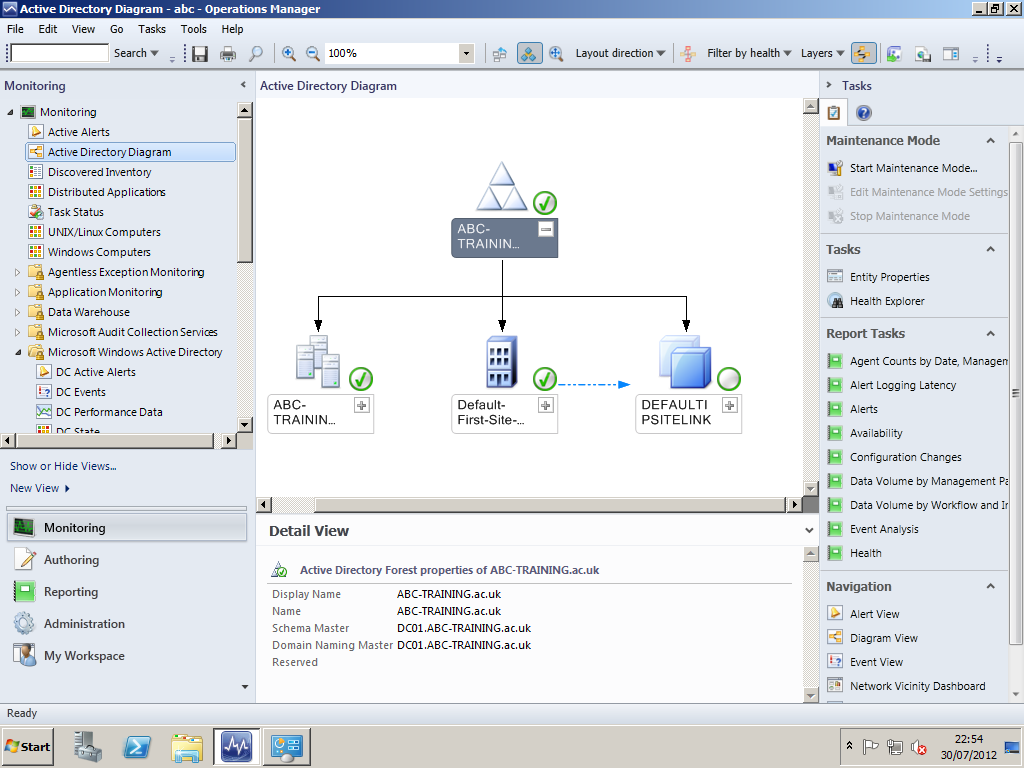Expand the Default-First-Site node with the plus button
Image resolution: width=1024 pixels, height=768 pixels.
coord(545,406)
